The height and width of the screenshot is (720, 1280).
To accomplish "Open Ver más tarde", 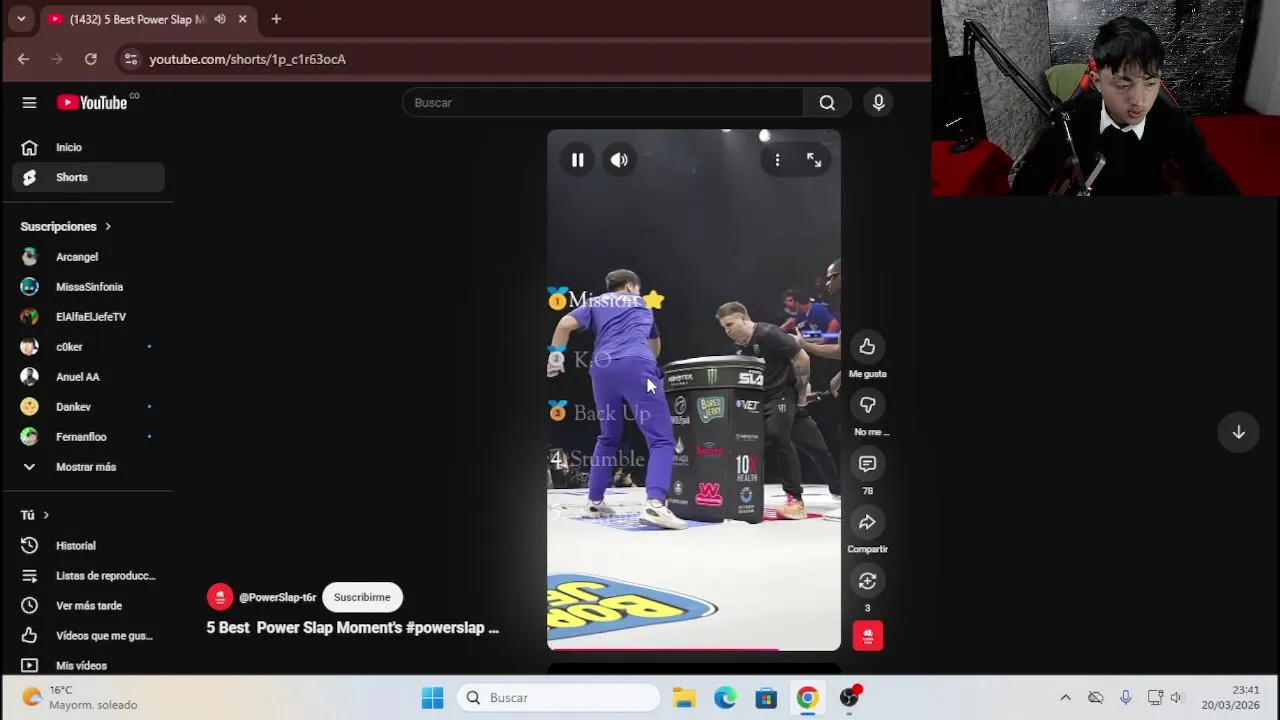I will click(x=88, y=606).
